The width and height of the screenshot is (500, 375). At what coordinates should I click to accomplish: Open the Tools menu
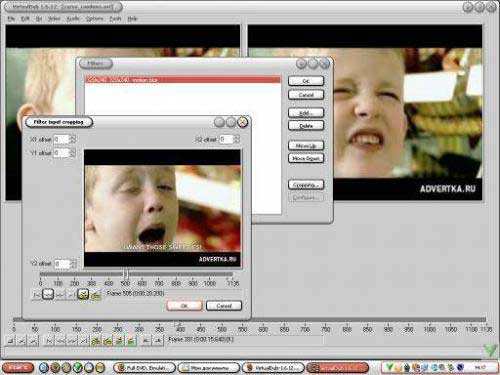pyautogui.click(x=115, y=19)
